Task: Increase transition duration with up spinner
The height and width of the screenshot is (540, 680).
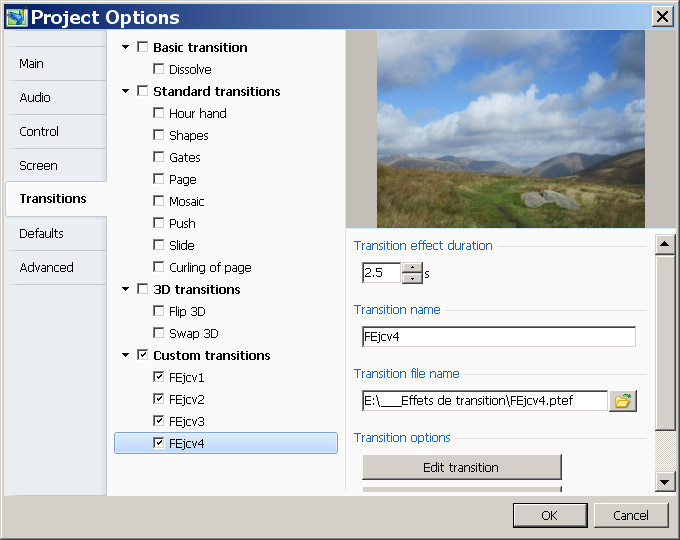Action: click(x=412, y=268)
